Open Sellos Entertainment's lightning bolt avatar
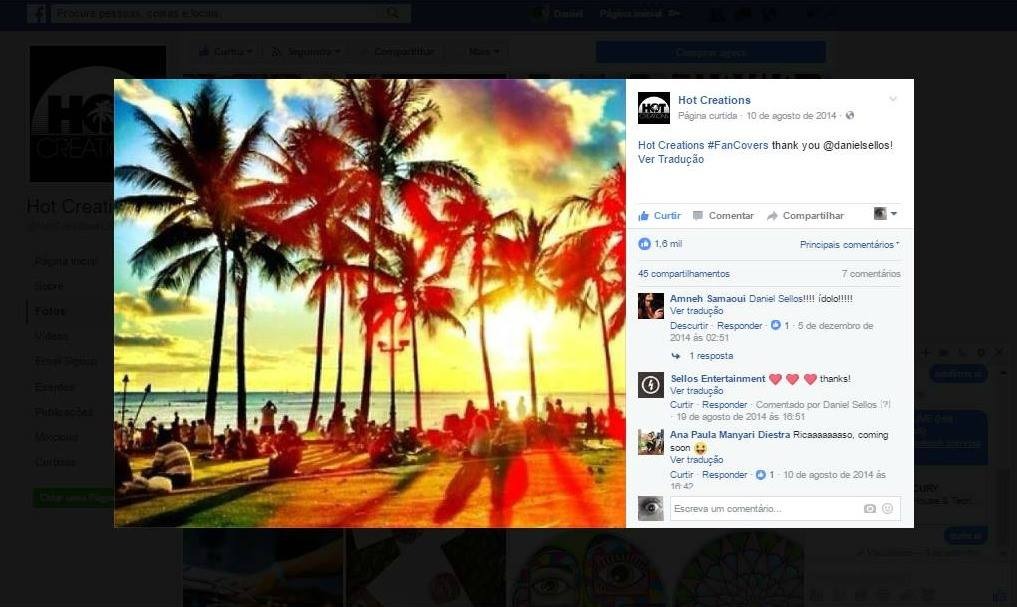Image resolution: width=1017 pixels, height=607 pixels. pyautogui.click(x=651, y=385)
